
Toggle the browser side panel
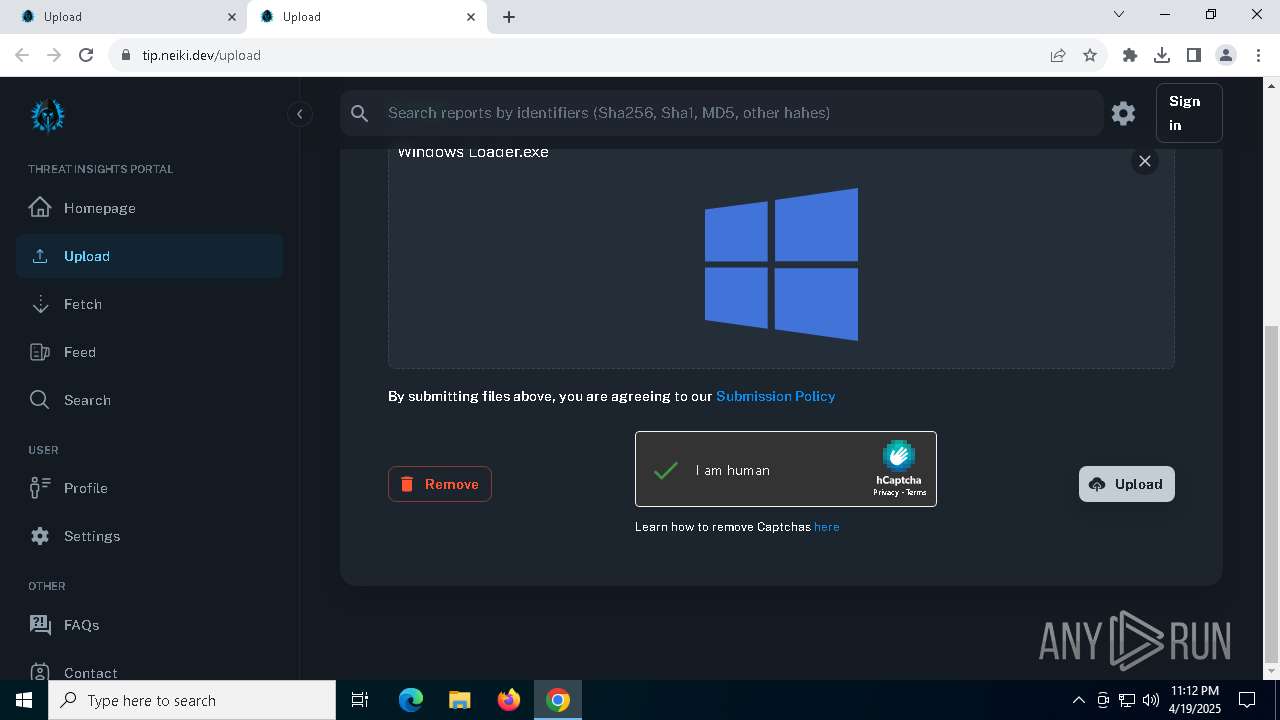pos(1194,55)
